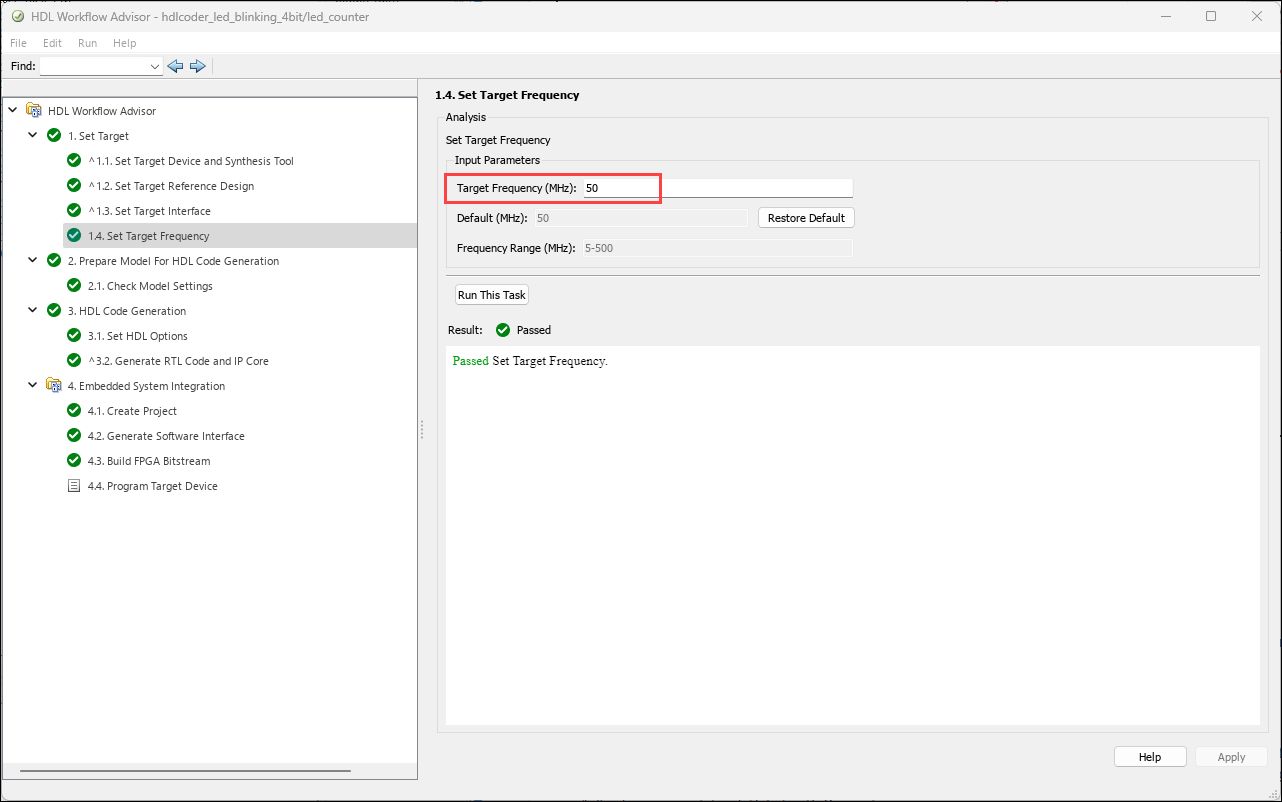Collapse the 3. HDL Code Generation node

(x=33, y=311)
